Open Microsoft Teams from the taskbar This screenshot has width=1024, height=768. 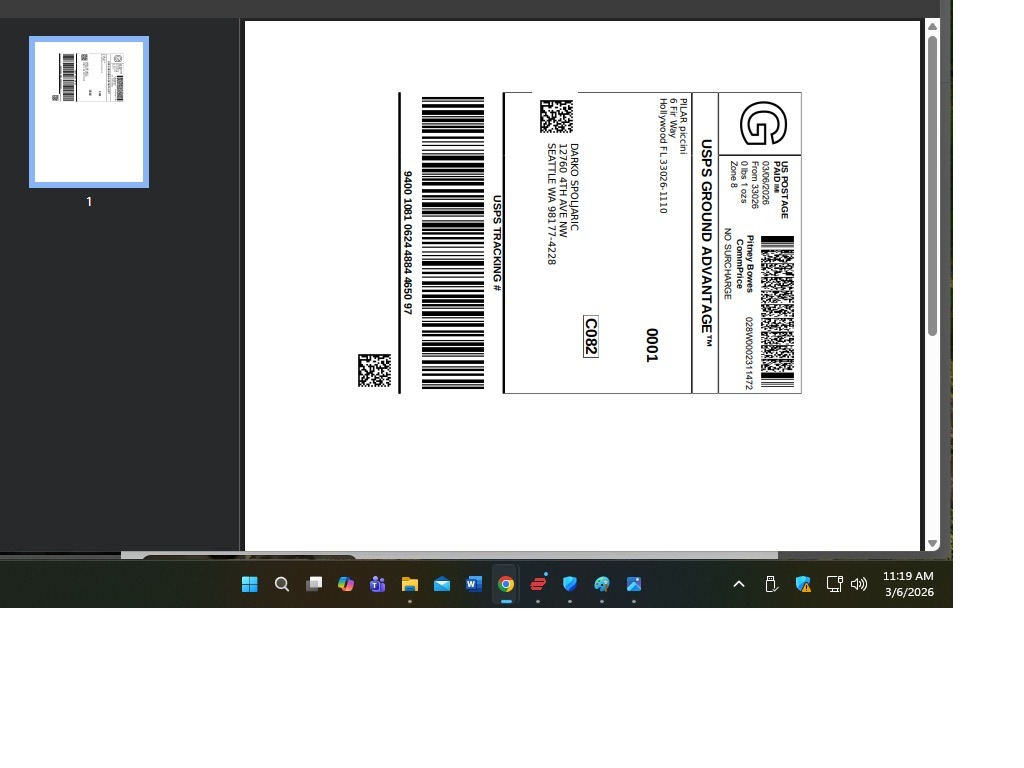coord(378,584)
